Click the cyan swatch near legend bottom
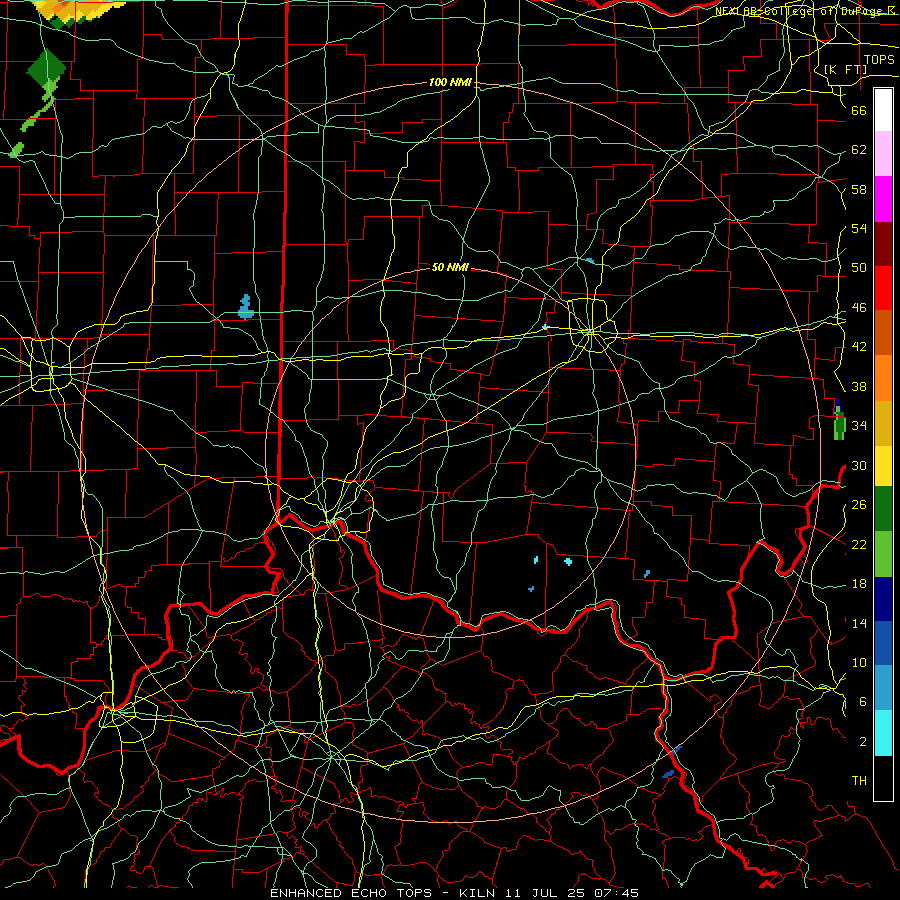This screenshot has width=900, height=900. (883, 733)
